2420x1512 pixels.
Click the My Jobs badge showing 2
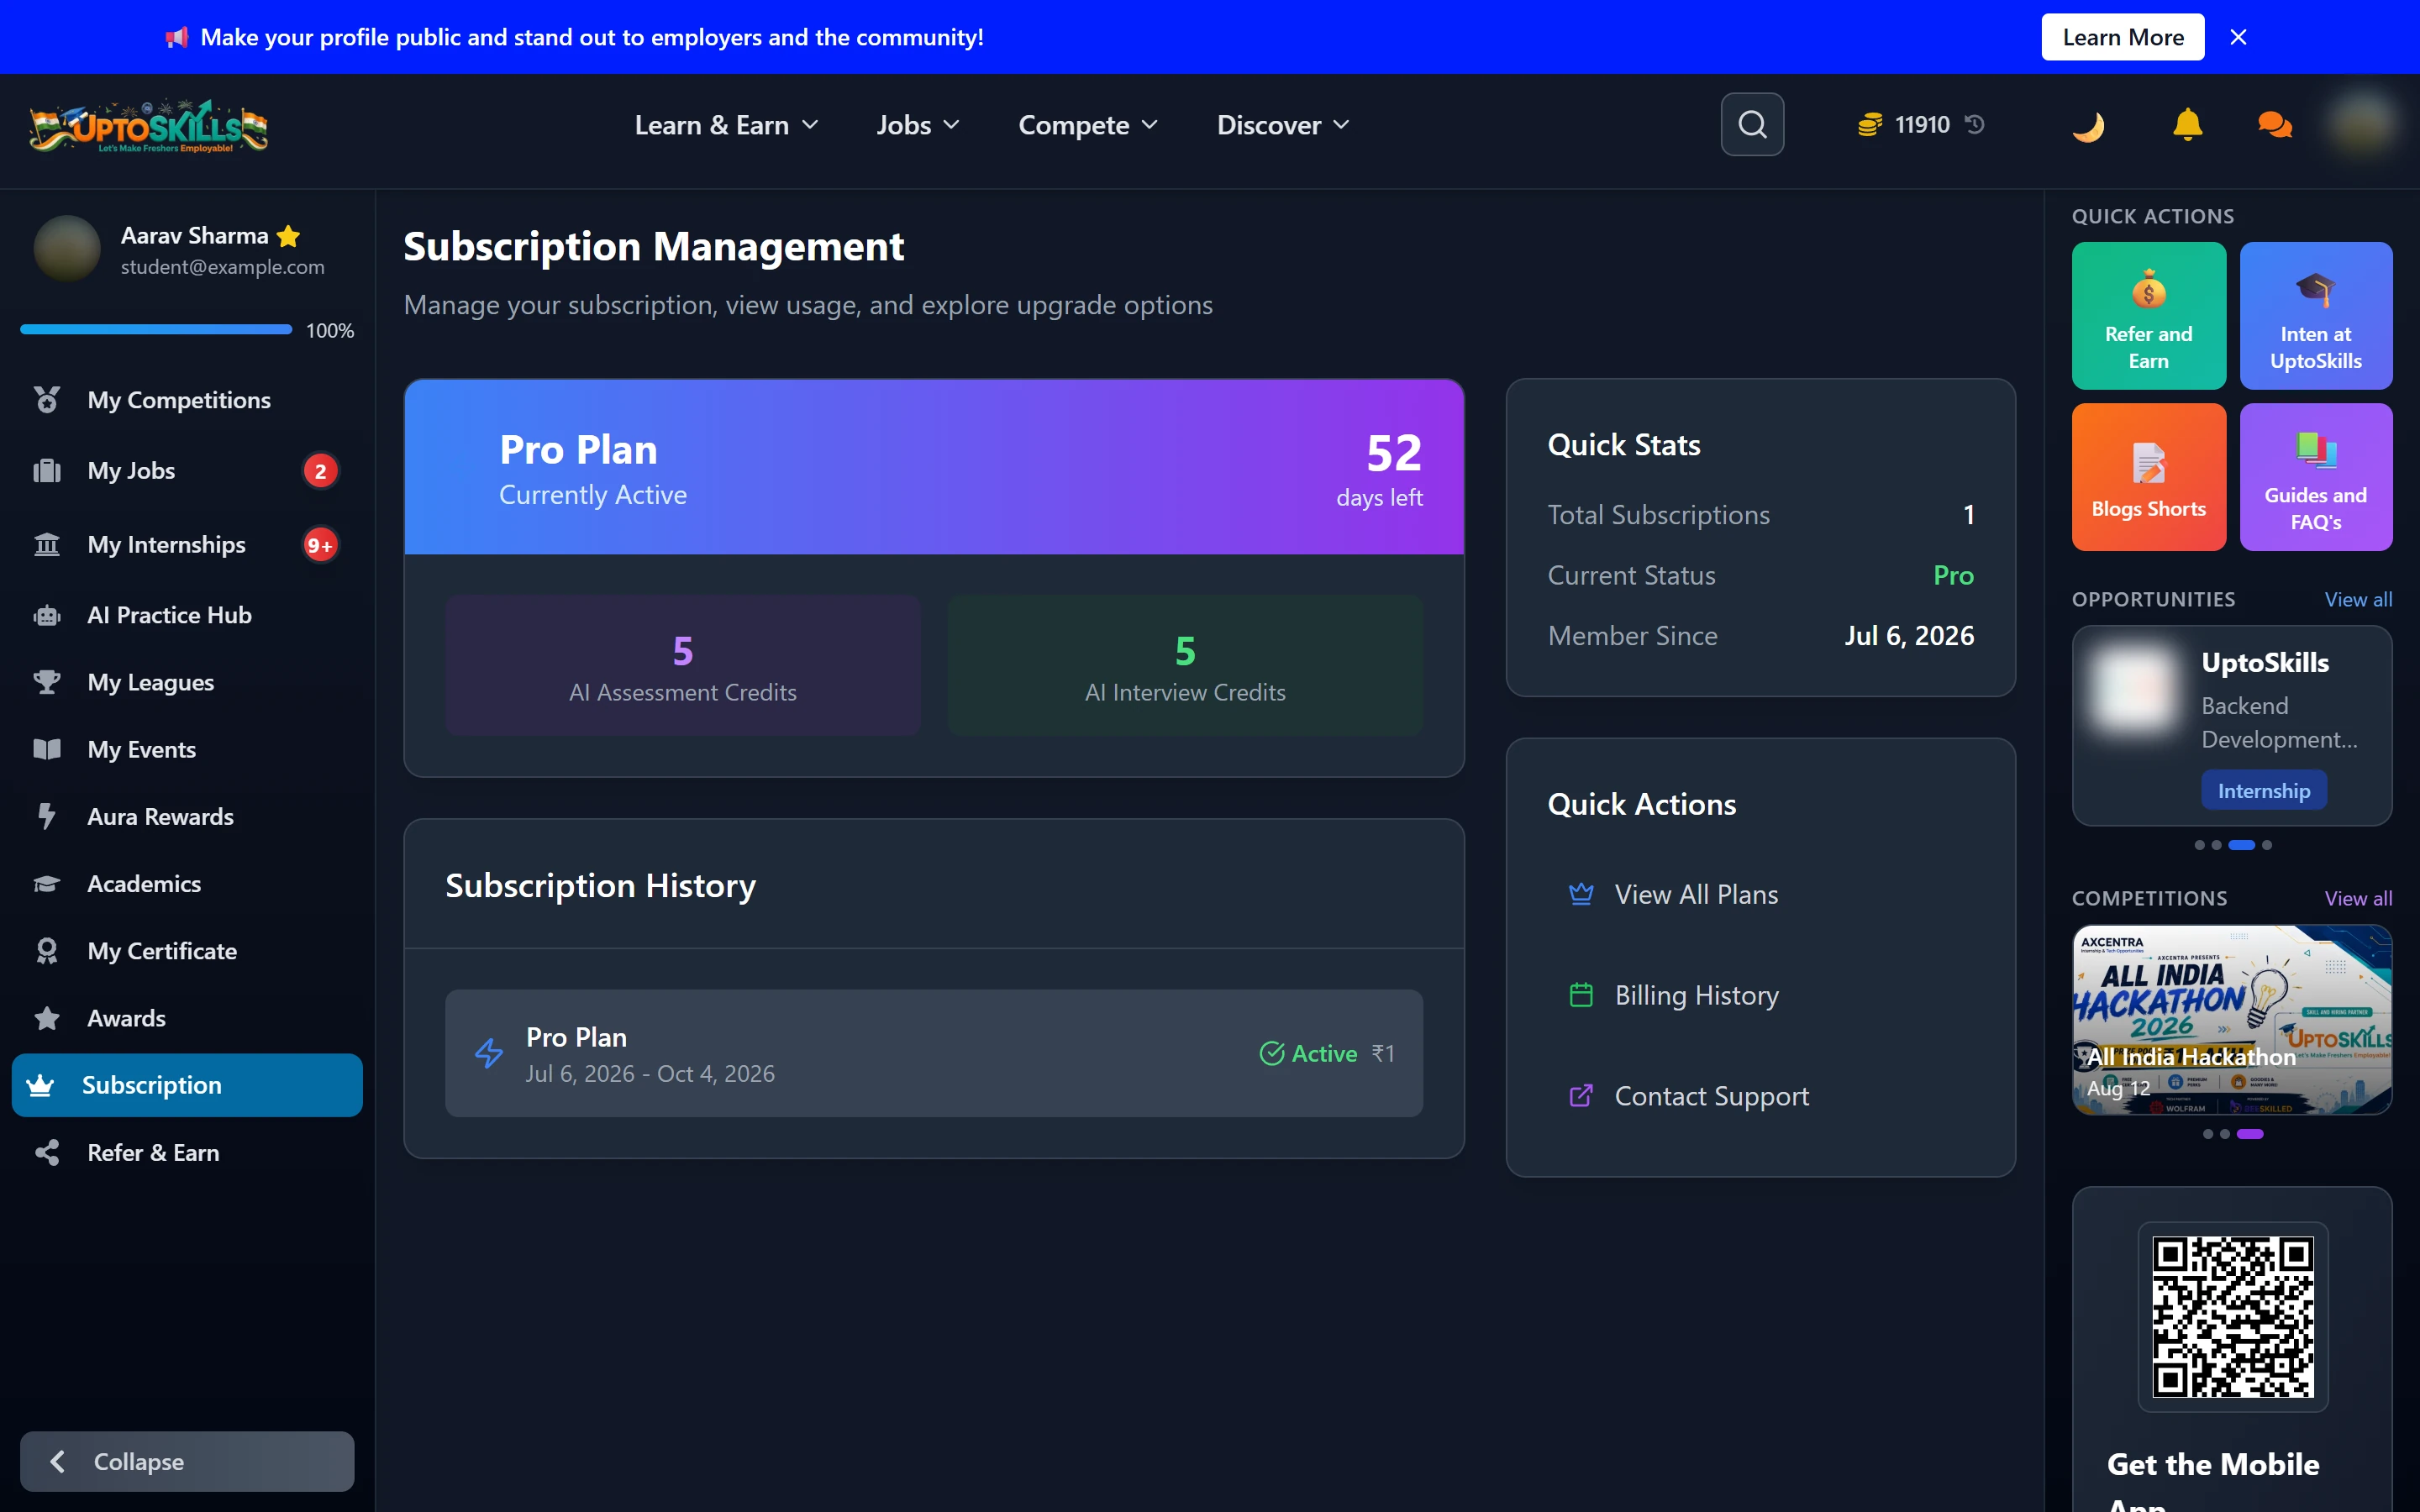(x=320, y=471)
